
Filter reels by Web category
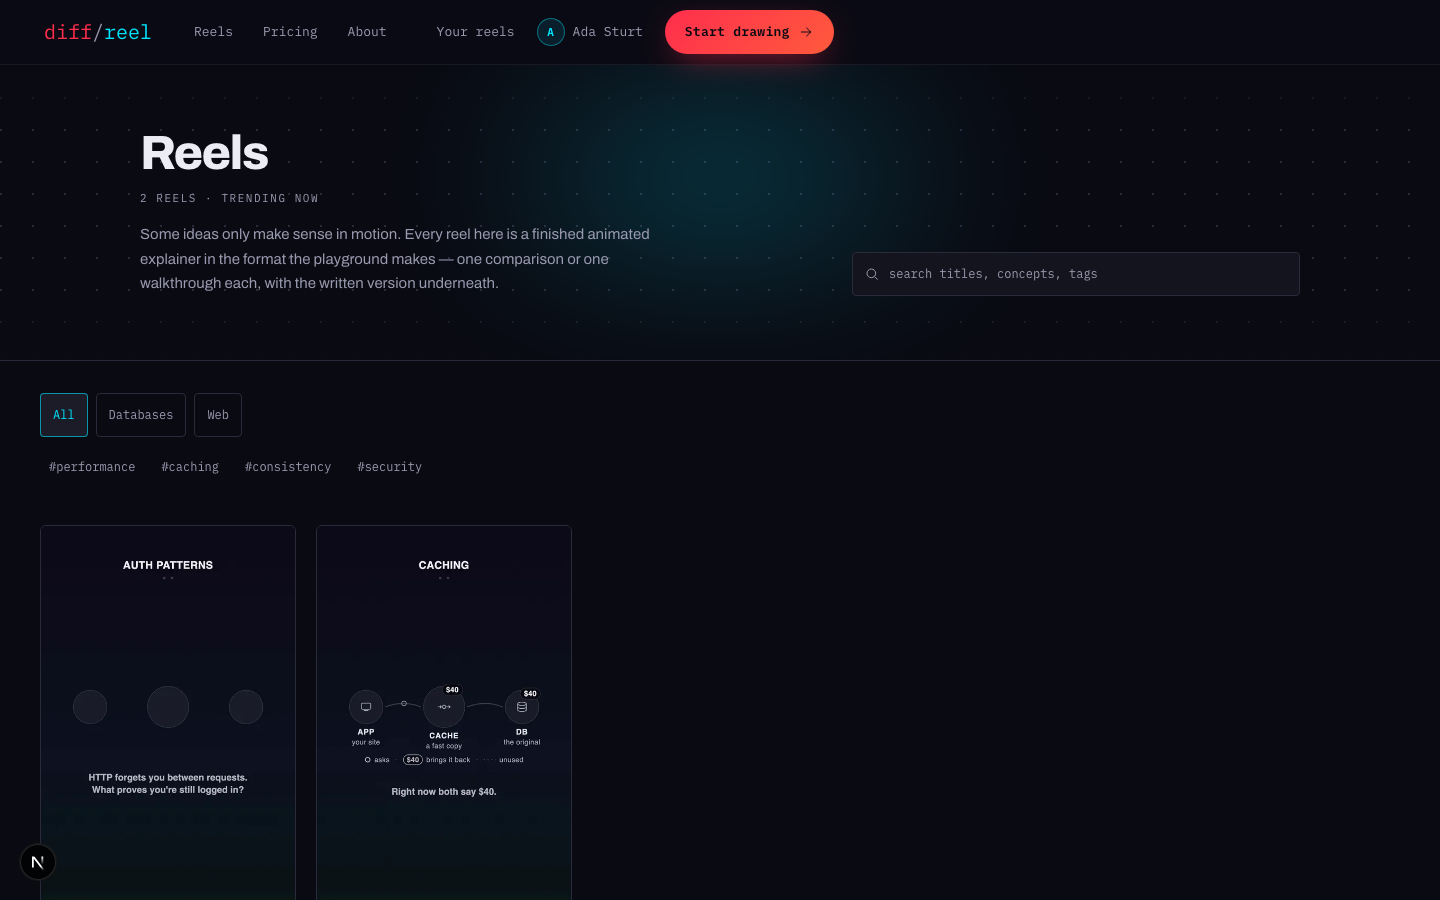pyautogui.click(x=218, y=415)
